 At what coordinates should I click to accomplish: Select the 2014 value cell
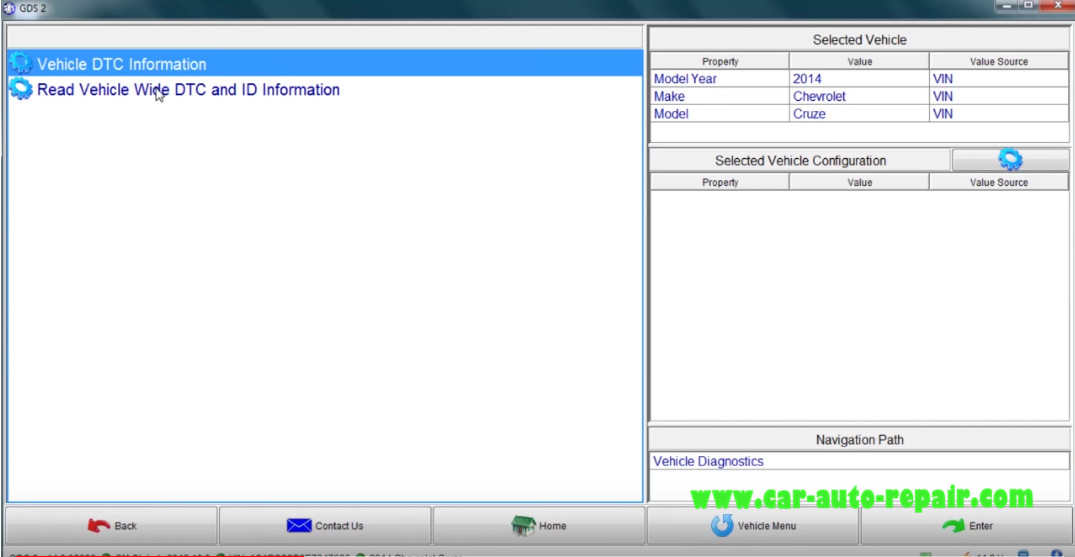coord(859,79)
